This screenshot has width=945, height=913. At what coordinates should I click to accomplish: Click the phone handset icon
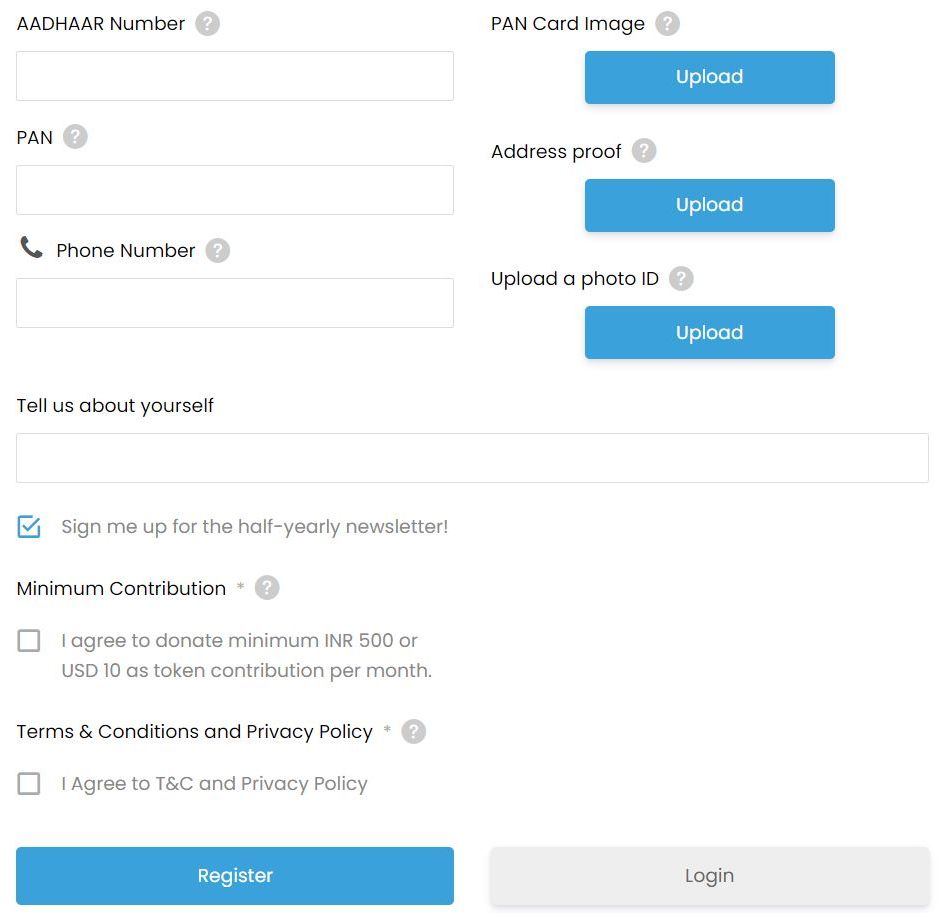[31, 247]
